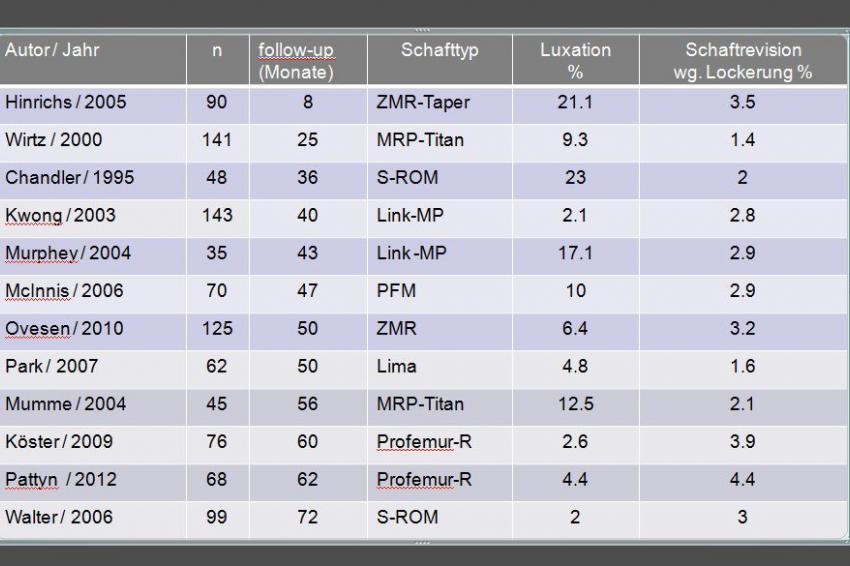Grab the top-center table resize handle
The height and width of the screenshot is (566, 850).
(422, 29)
